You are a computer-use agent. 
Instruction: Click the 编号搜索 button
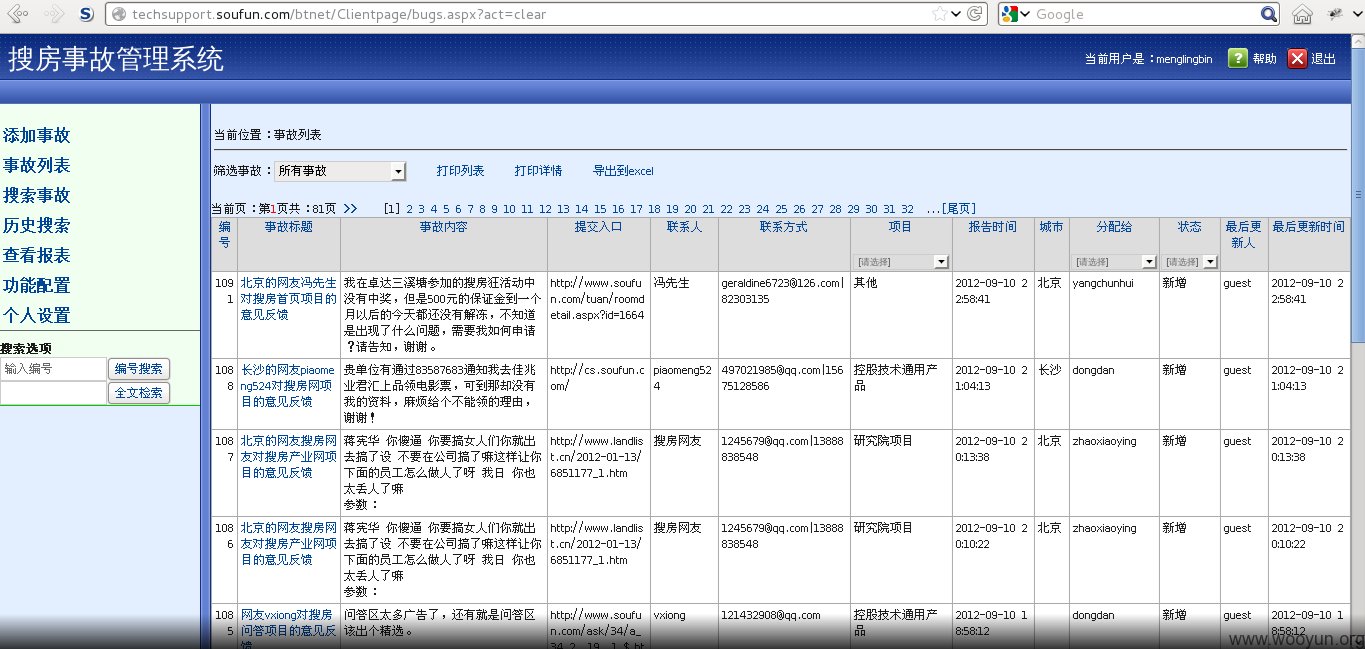[x=139, y=369]
